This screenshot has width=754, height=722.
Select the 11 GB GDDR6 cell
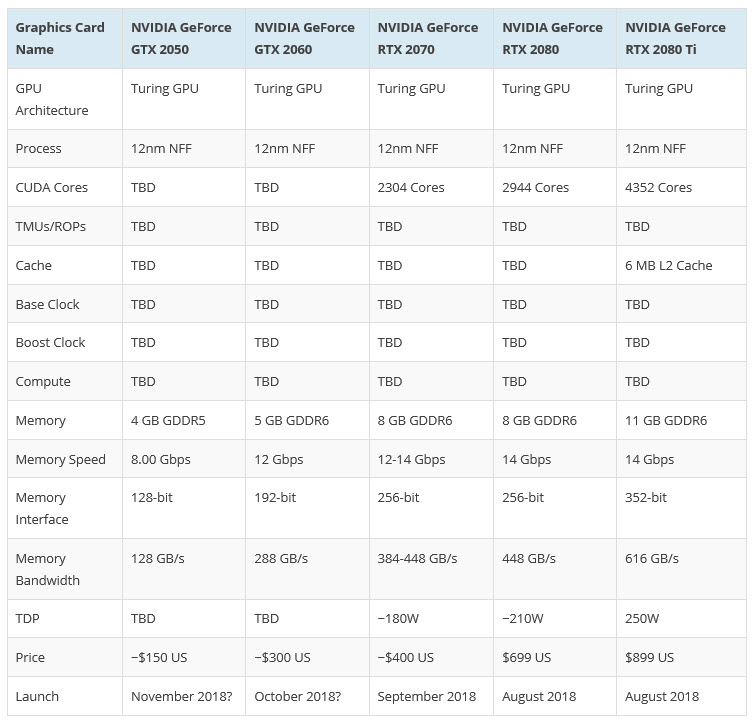pos(666,420)
